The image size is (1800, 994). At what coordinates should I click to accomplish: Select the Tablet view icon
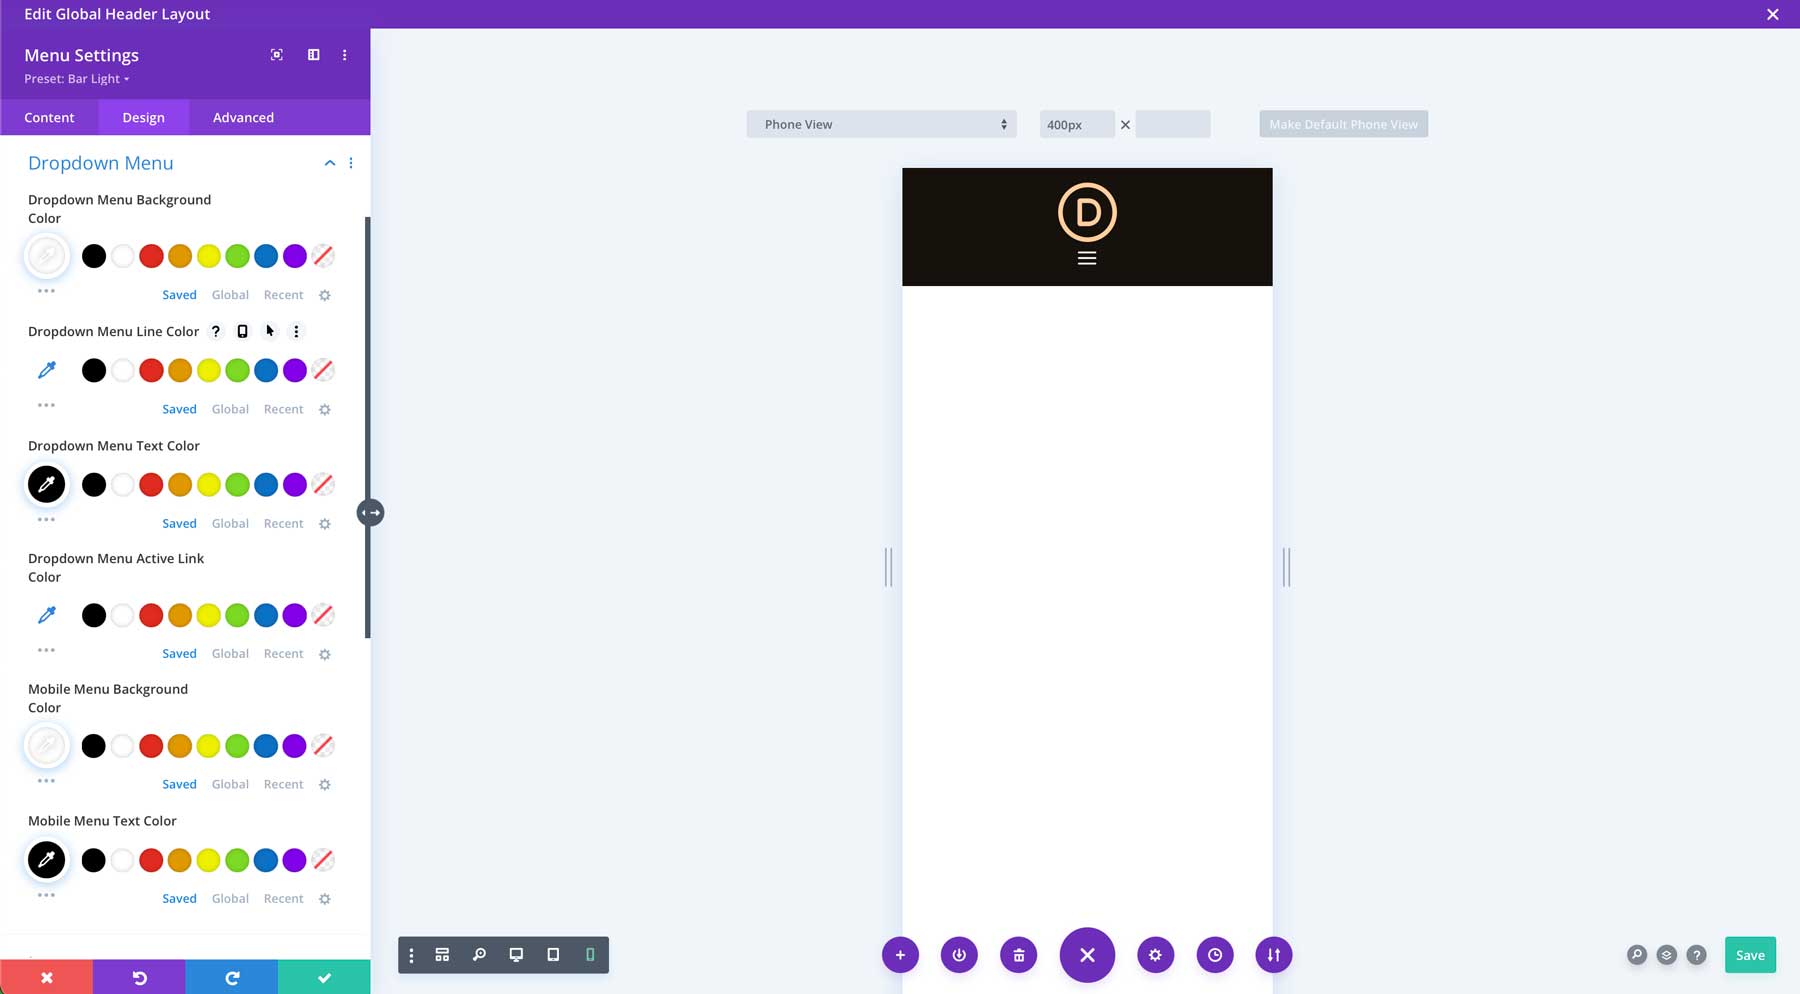coord(553,955)
